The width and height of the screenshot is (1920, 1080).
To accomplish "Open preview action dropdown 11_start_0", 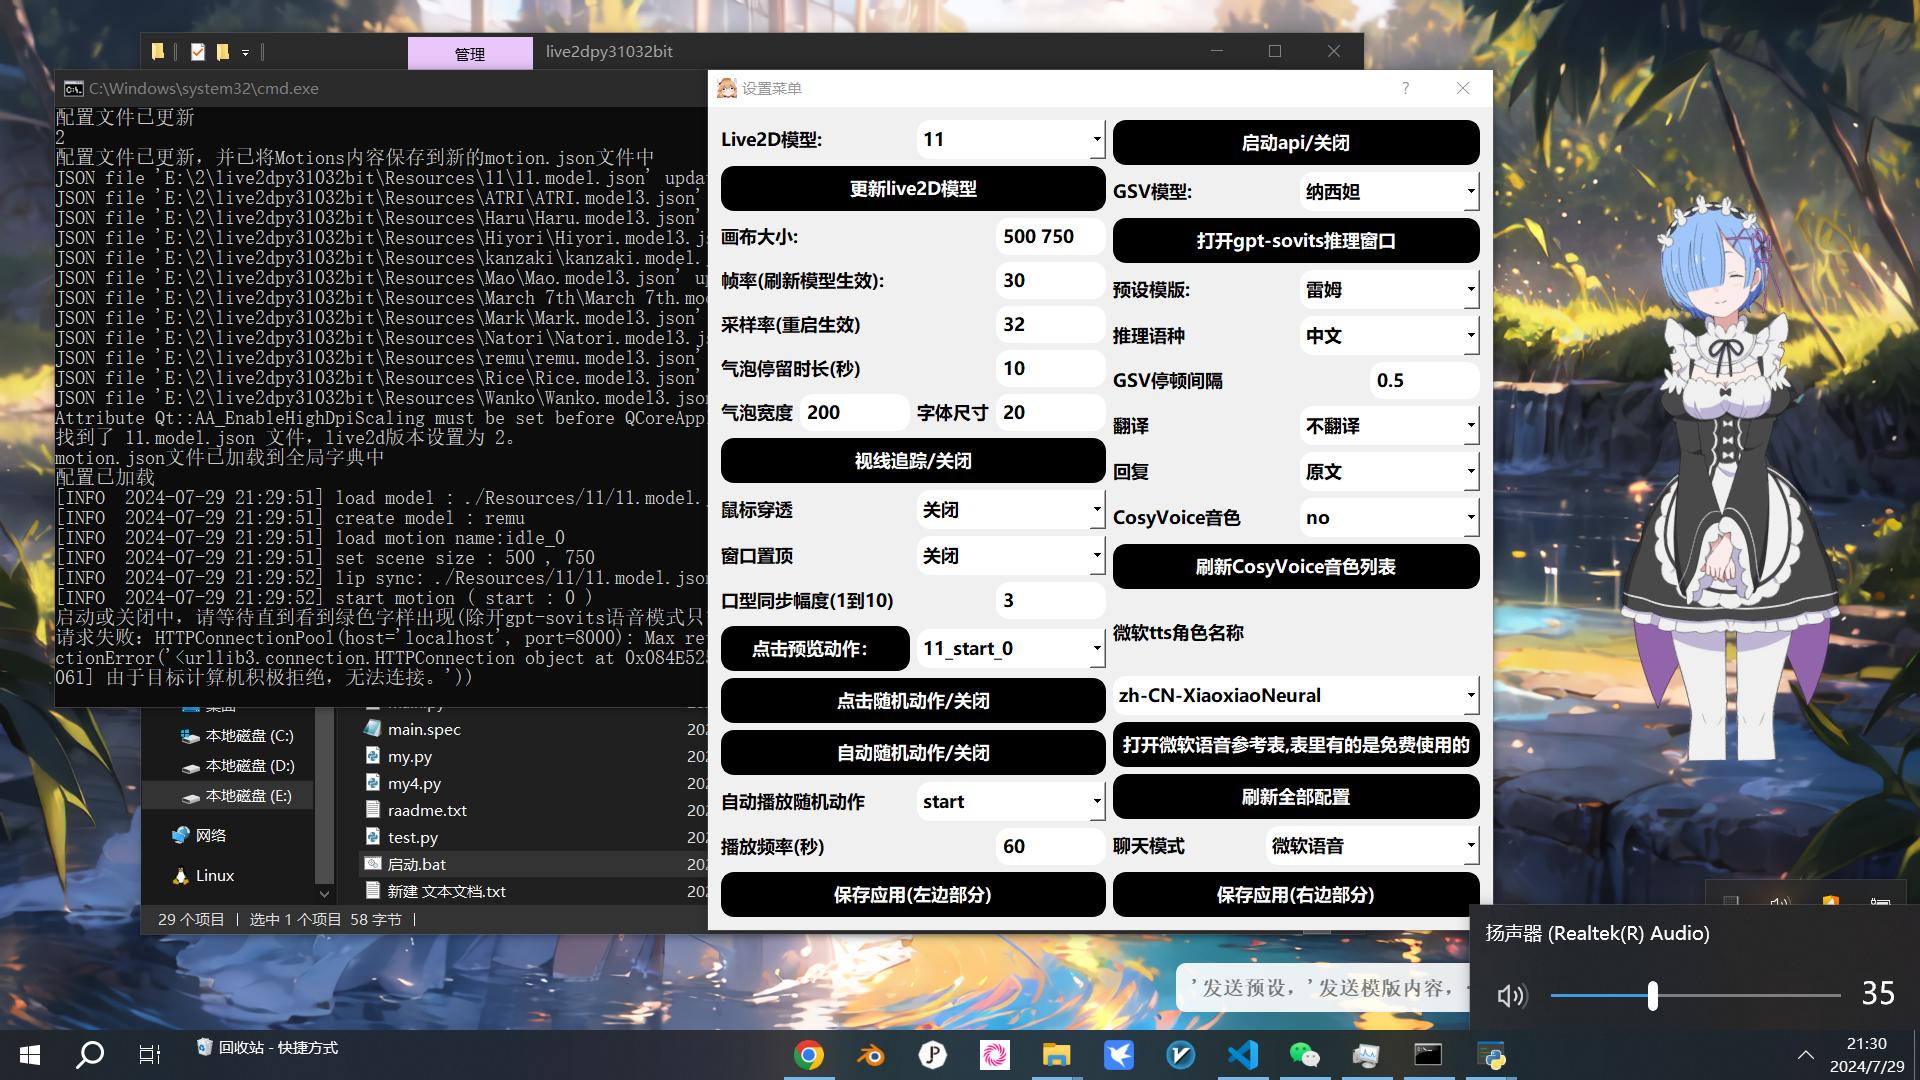I will [1011, 649].
